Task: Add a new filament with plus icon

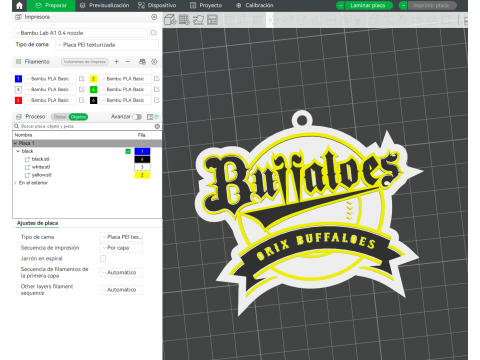Action: [x=117, y=62]
